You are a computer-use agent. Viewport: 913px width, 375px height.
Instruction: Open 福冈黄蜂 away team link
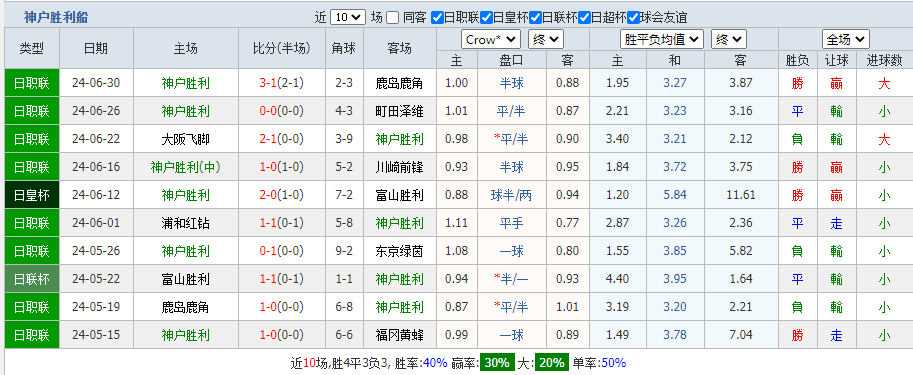tap(399, 335)
